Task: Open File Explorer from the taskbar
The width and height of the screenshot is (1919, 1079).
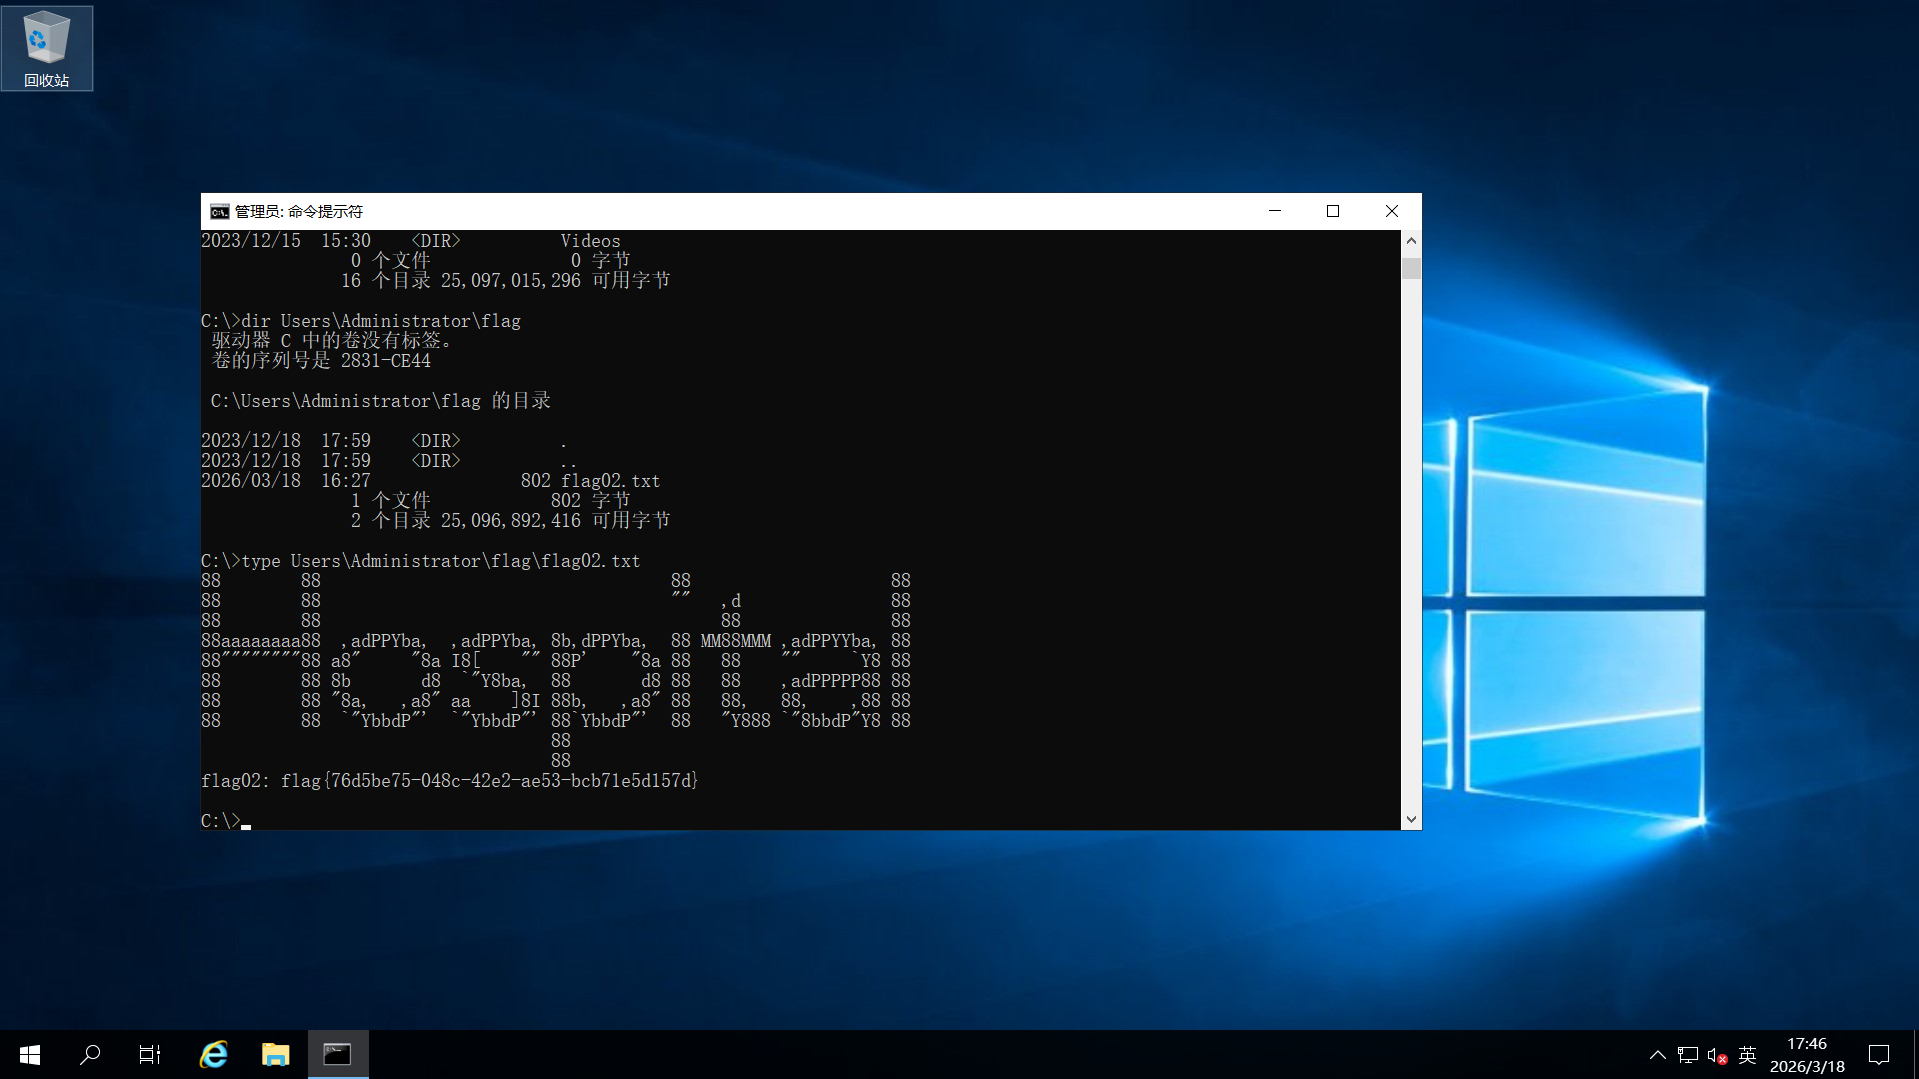Action: pos(275,1054)
